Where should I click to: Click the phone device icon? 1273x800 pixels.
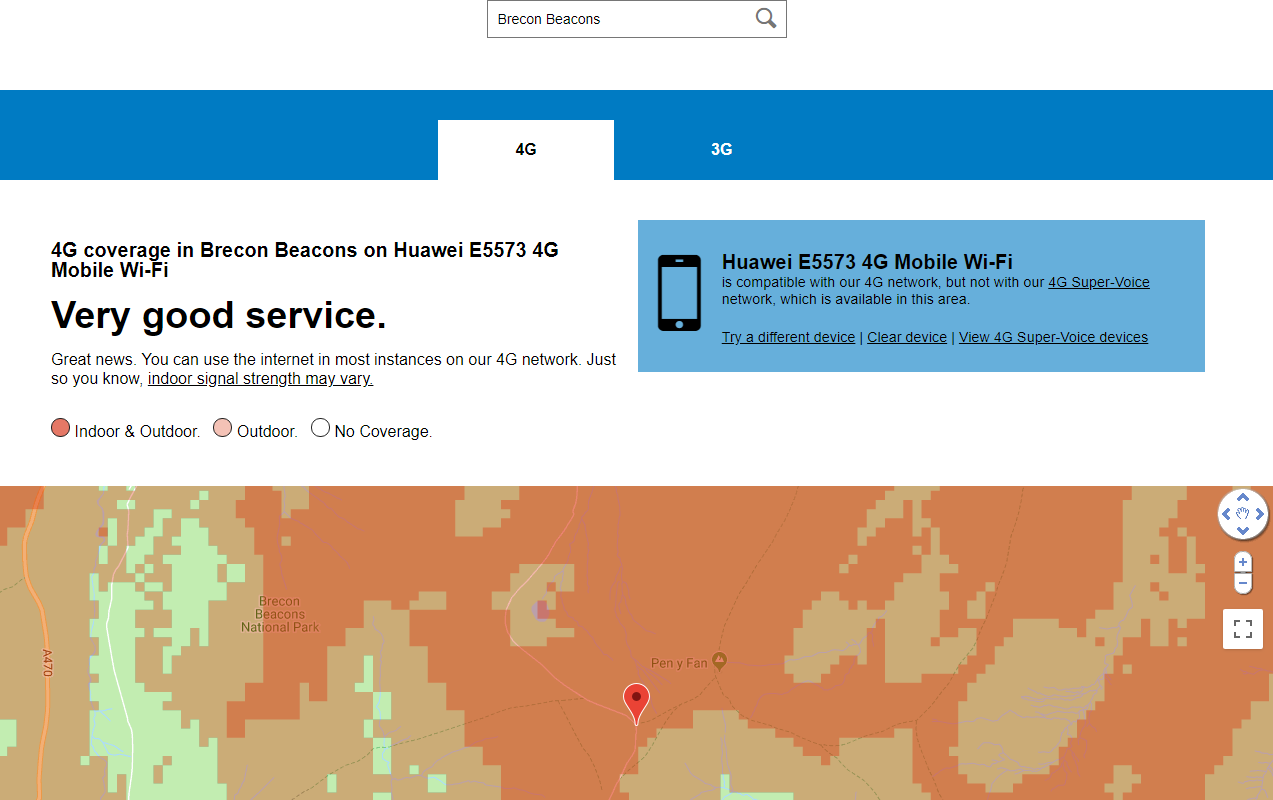[679, 292]
